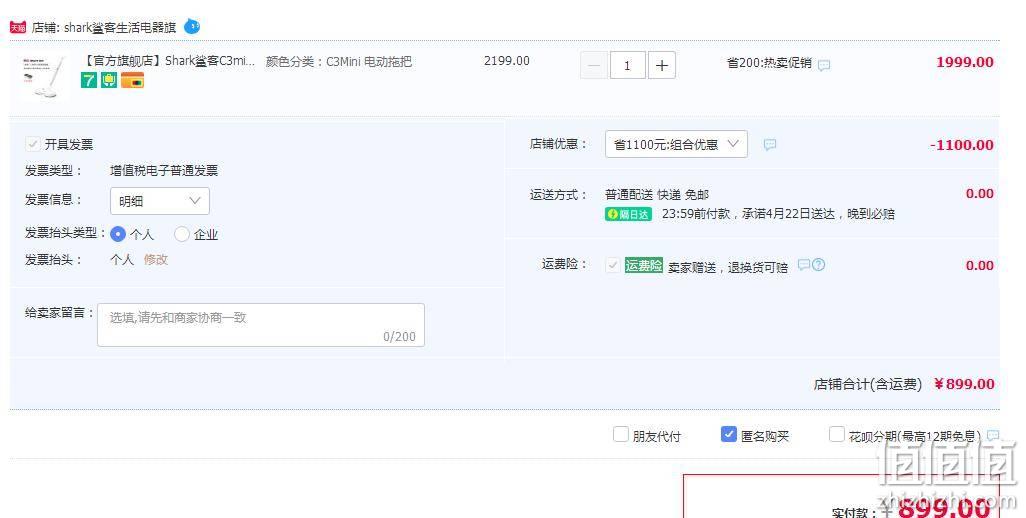This screenshot has width=1026, height=518.
Task: Click the green 7-day return badge icon
Action: 89,80
